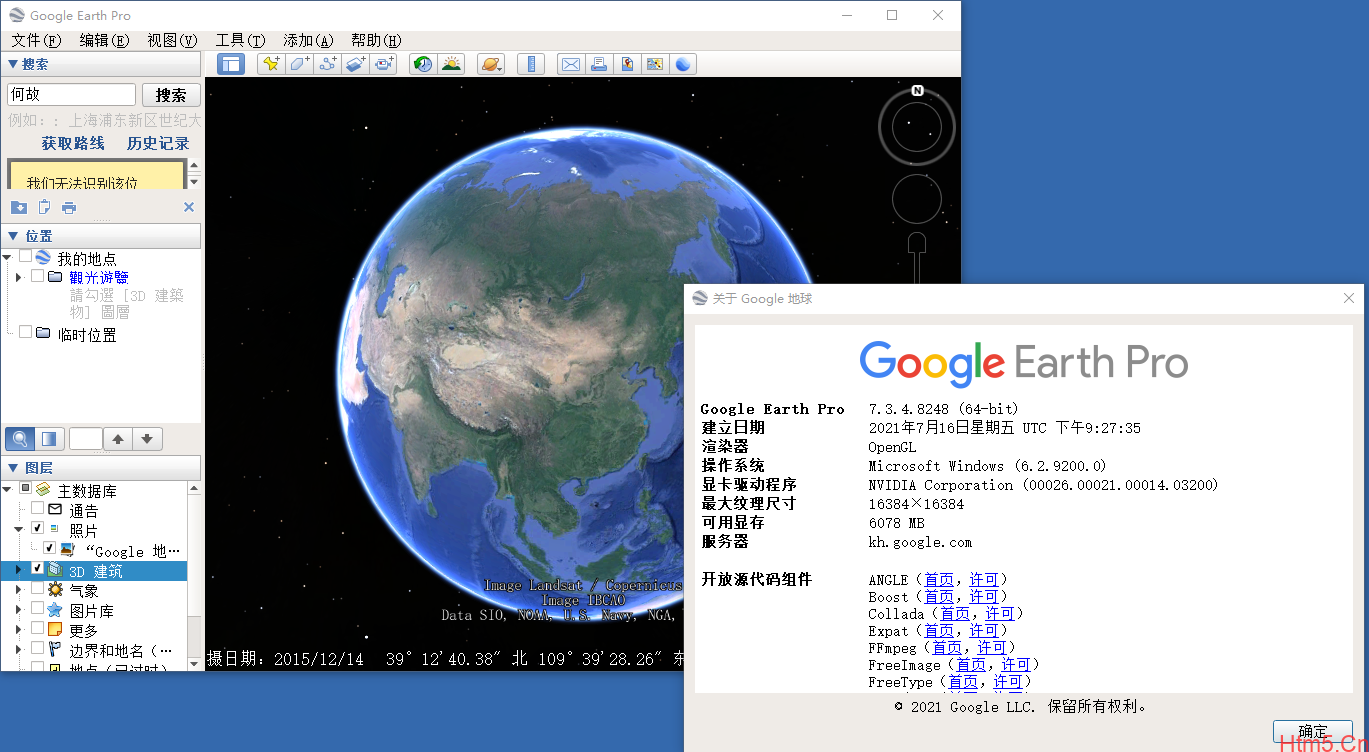The width and height of the screenshot is (1369, 752).
Task: Click the search results scroll-up arrow
Action: click(x=194, y=165)
